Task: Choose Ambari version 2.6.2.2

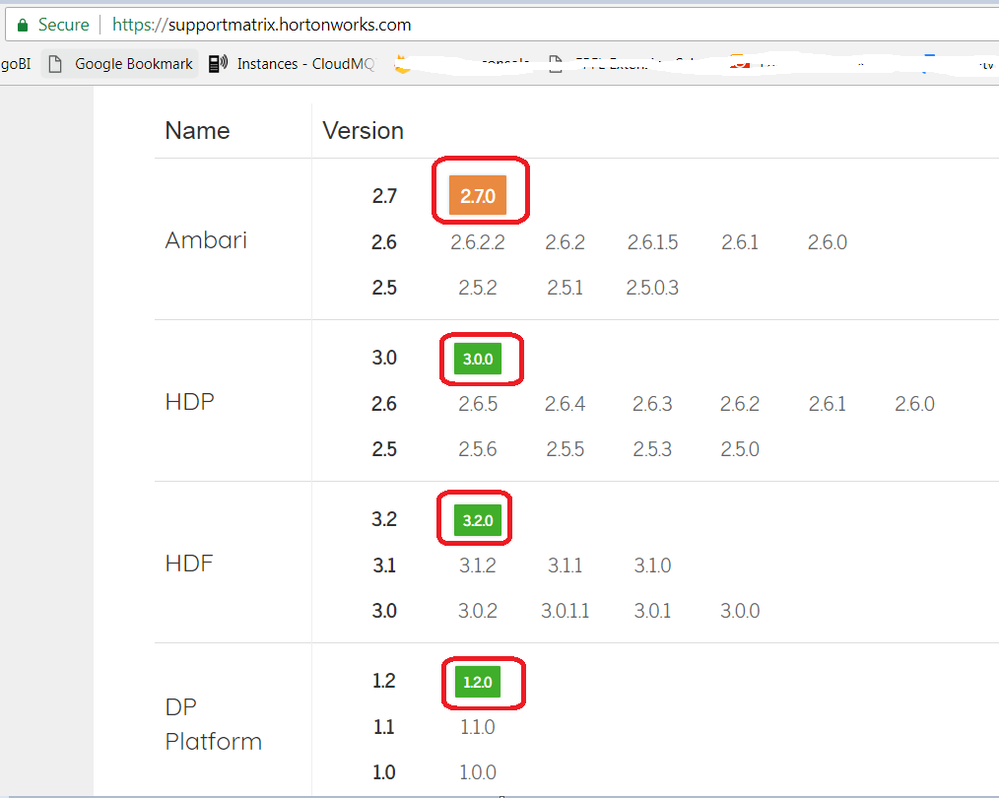Action: click(478, 242)
